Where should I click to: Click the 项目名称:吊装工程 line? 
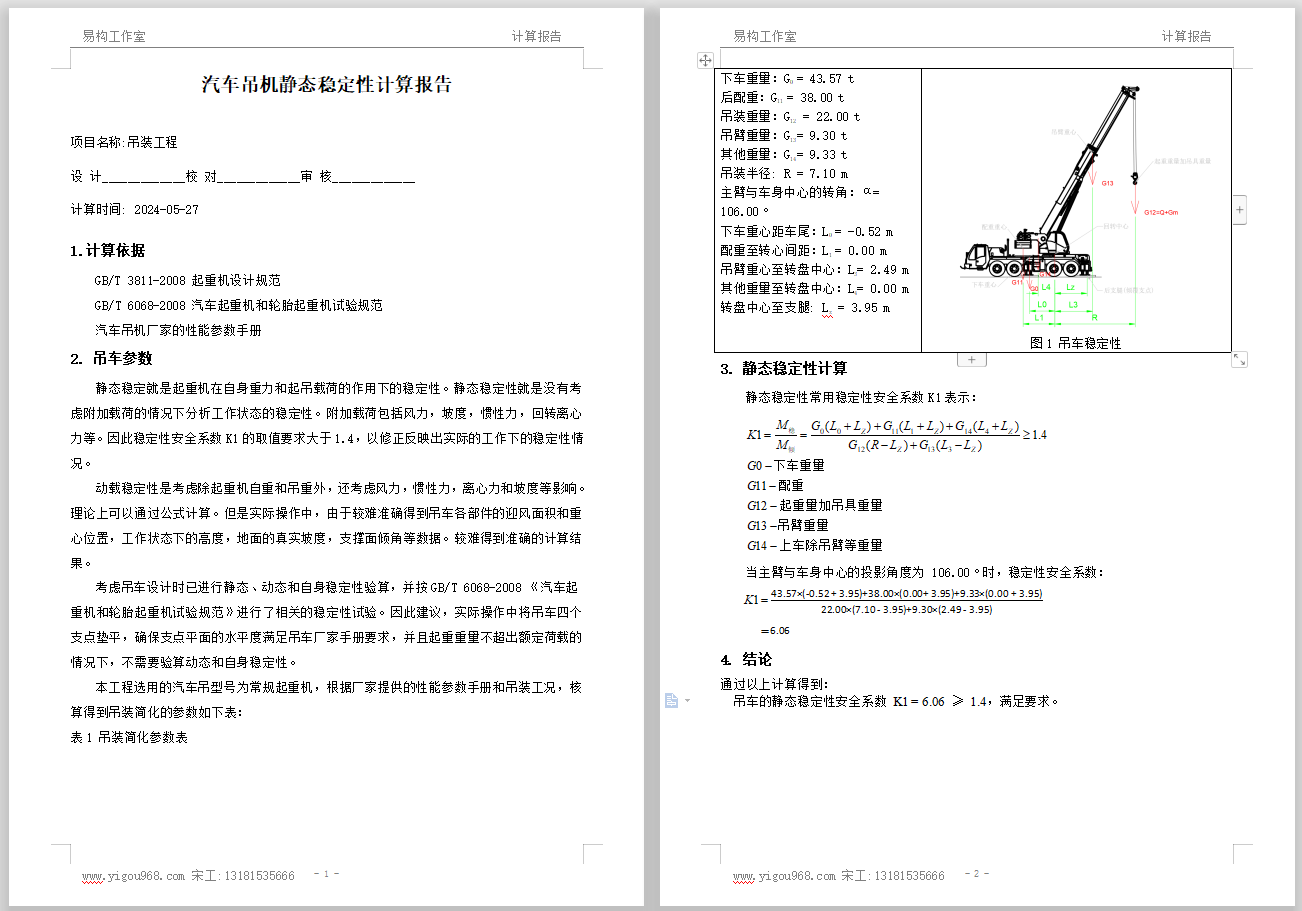[x=124, y=143]
